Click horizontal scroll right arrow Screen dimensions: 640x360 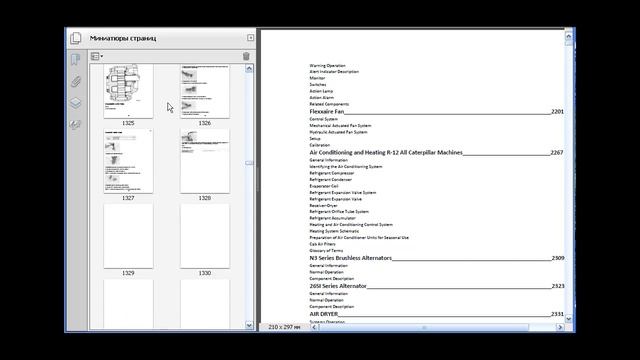coord(560,327)
